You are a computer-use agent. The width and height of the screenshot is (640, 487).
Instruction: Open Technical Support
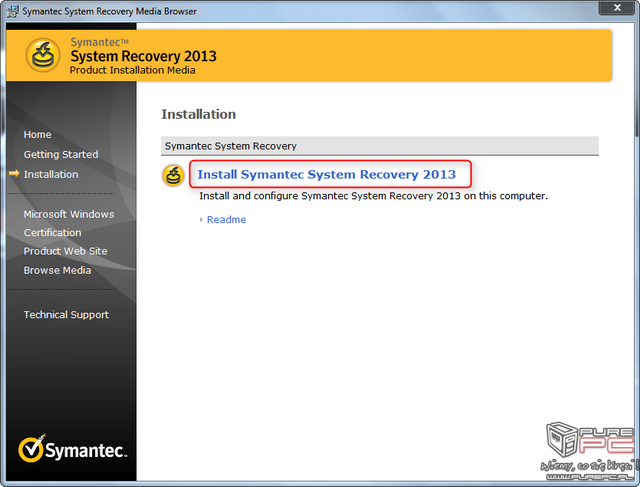(66, 315)
